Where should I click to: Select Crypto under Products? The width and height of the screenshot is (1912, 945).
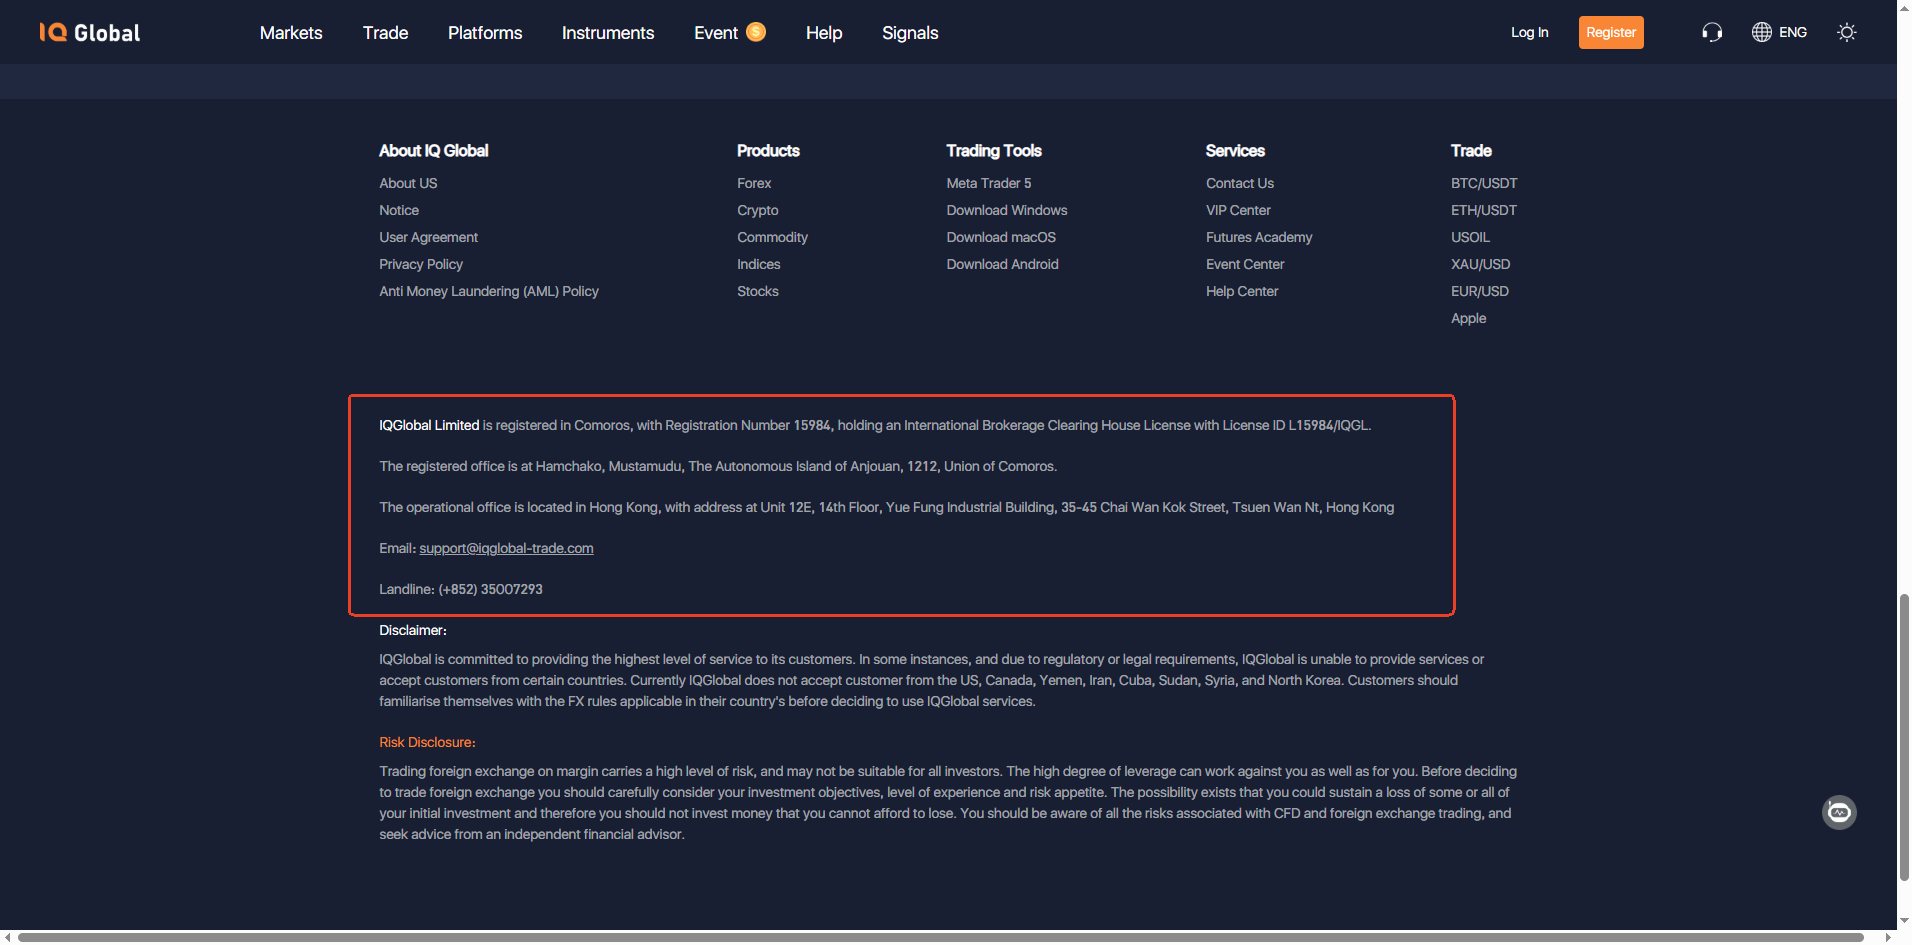[x=757, y=210]
